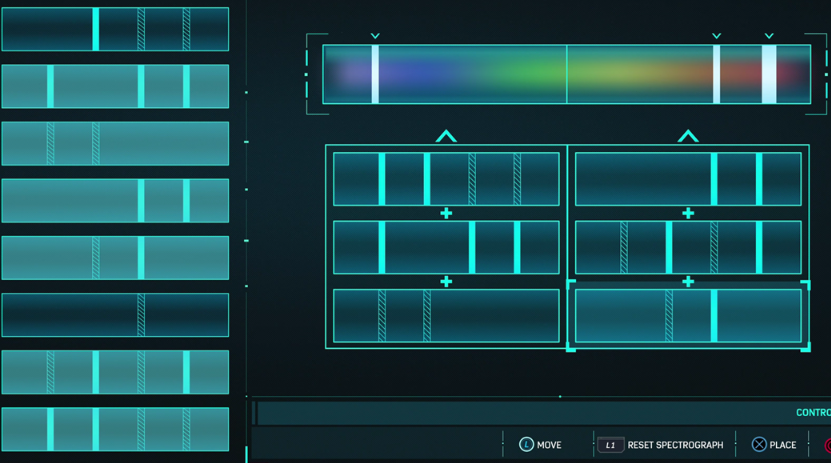Click the white line in the orange spectrum area
Image resolution: width=831 pixels, height=463 pixels.
coord(717,74)
